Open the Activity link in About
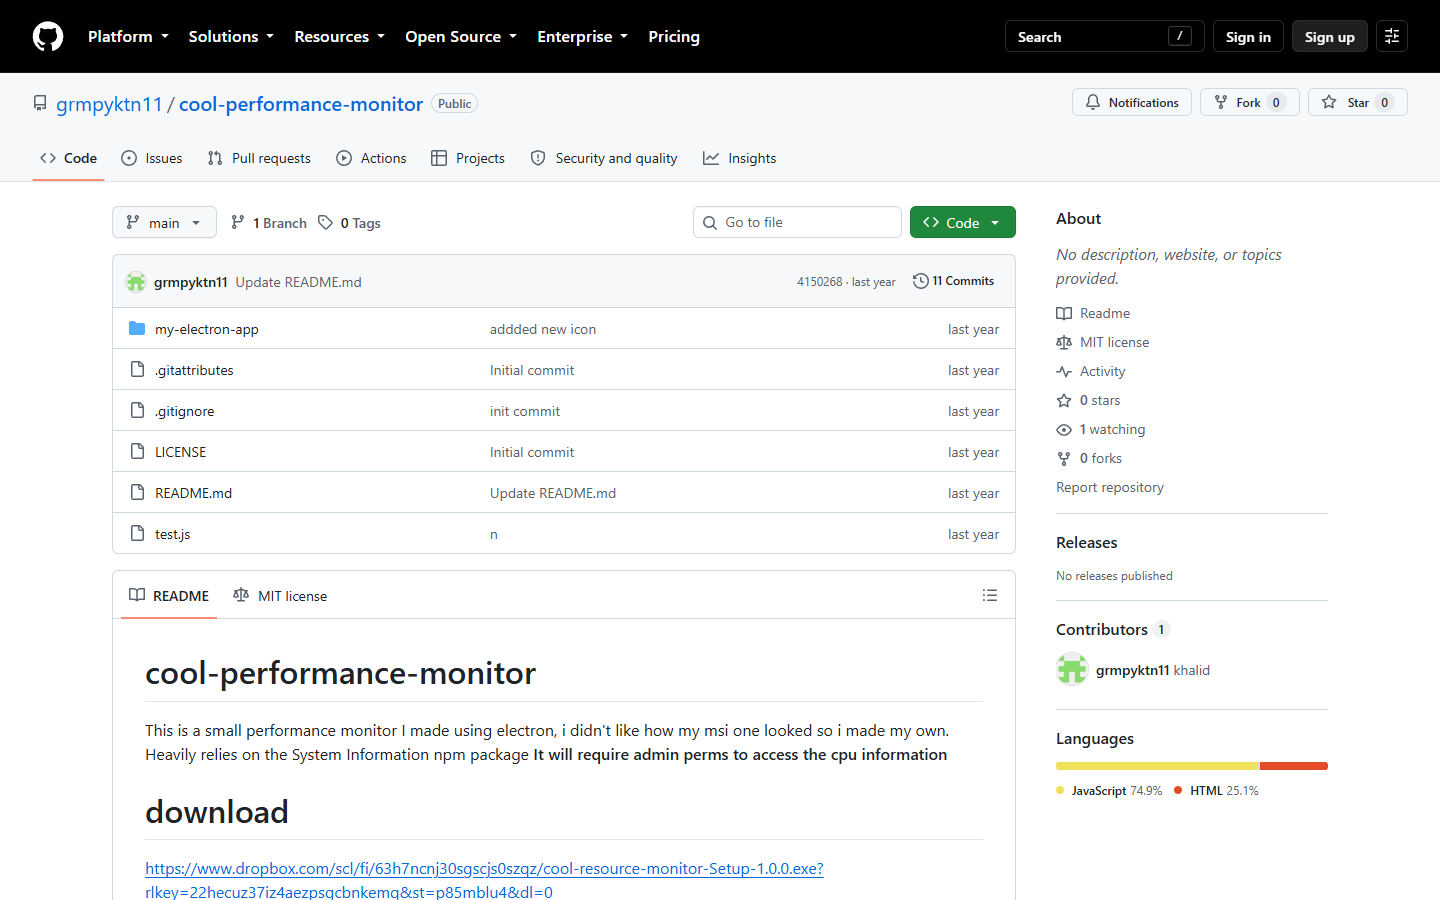The height and width of the screenshot is (900, 1440). 1102,371
